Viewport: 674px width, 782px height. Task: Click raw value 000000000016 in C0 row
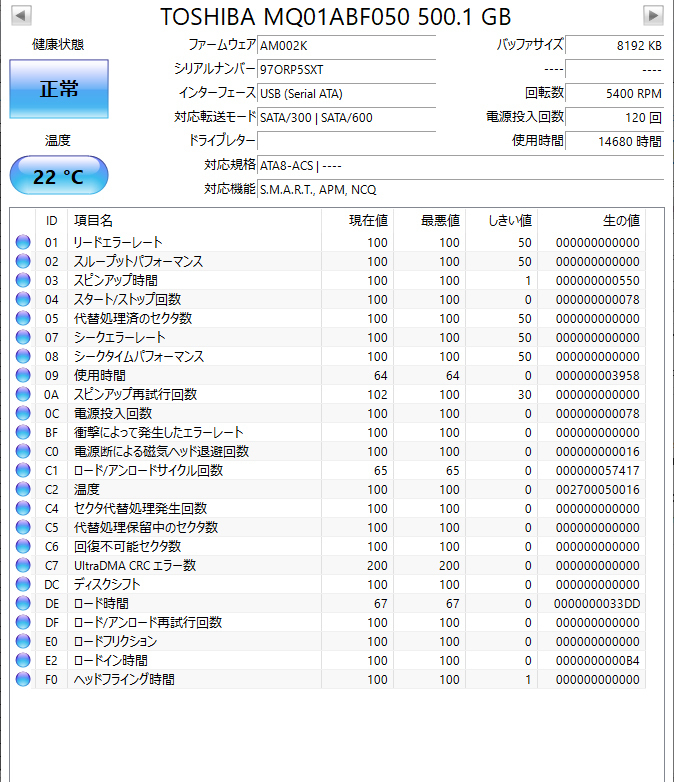pos(598,452)
